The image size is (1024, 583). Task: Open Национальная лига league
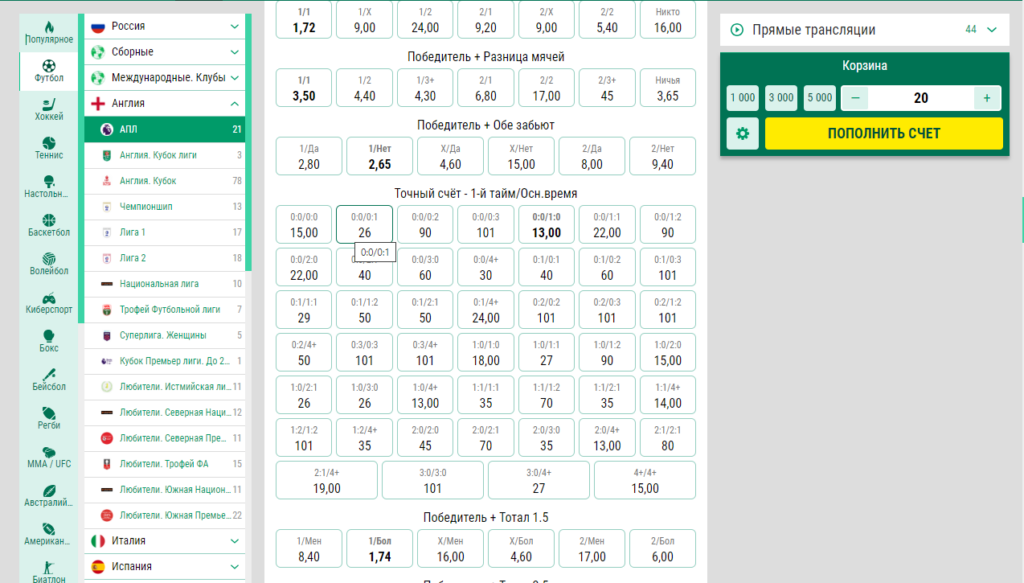point(165,283)
